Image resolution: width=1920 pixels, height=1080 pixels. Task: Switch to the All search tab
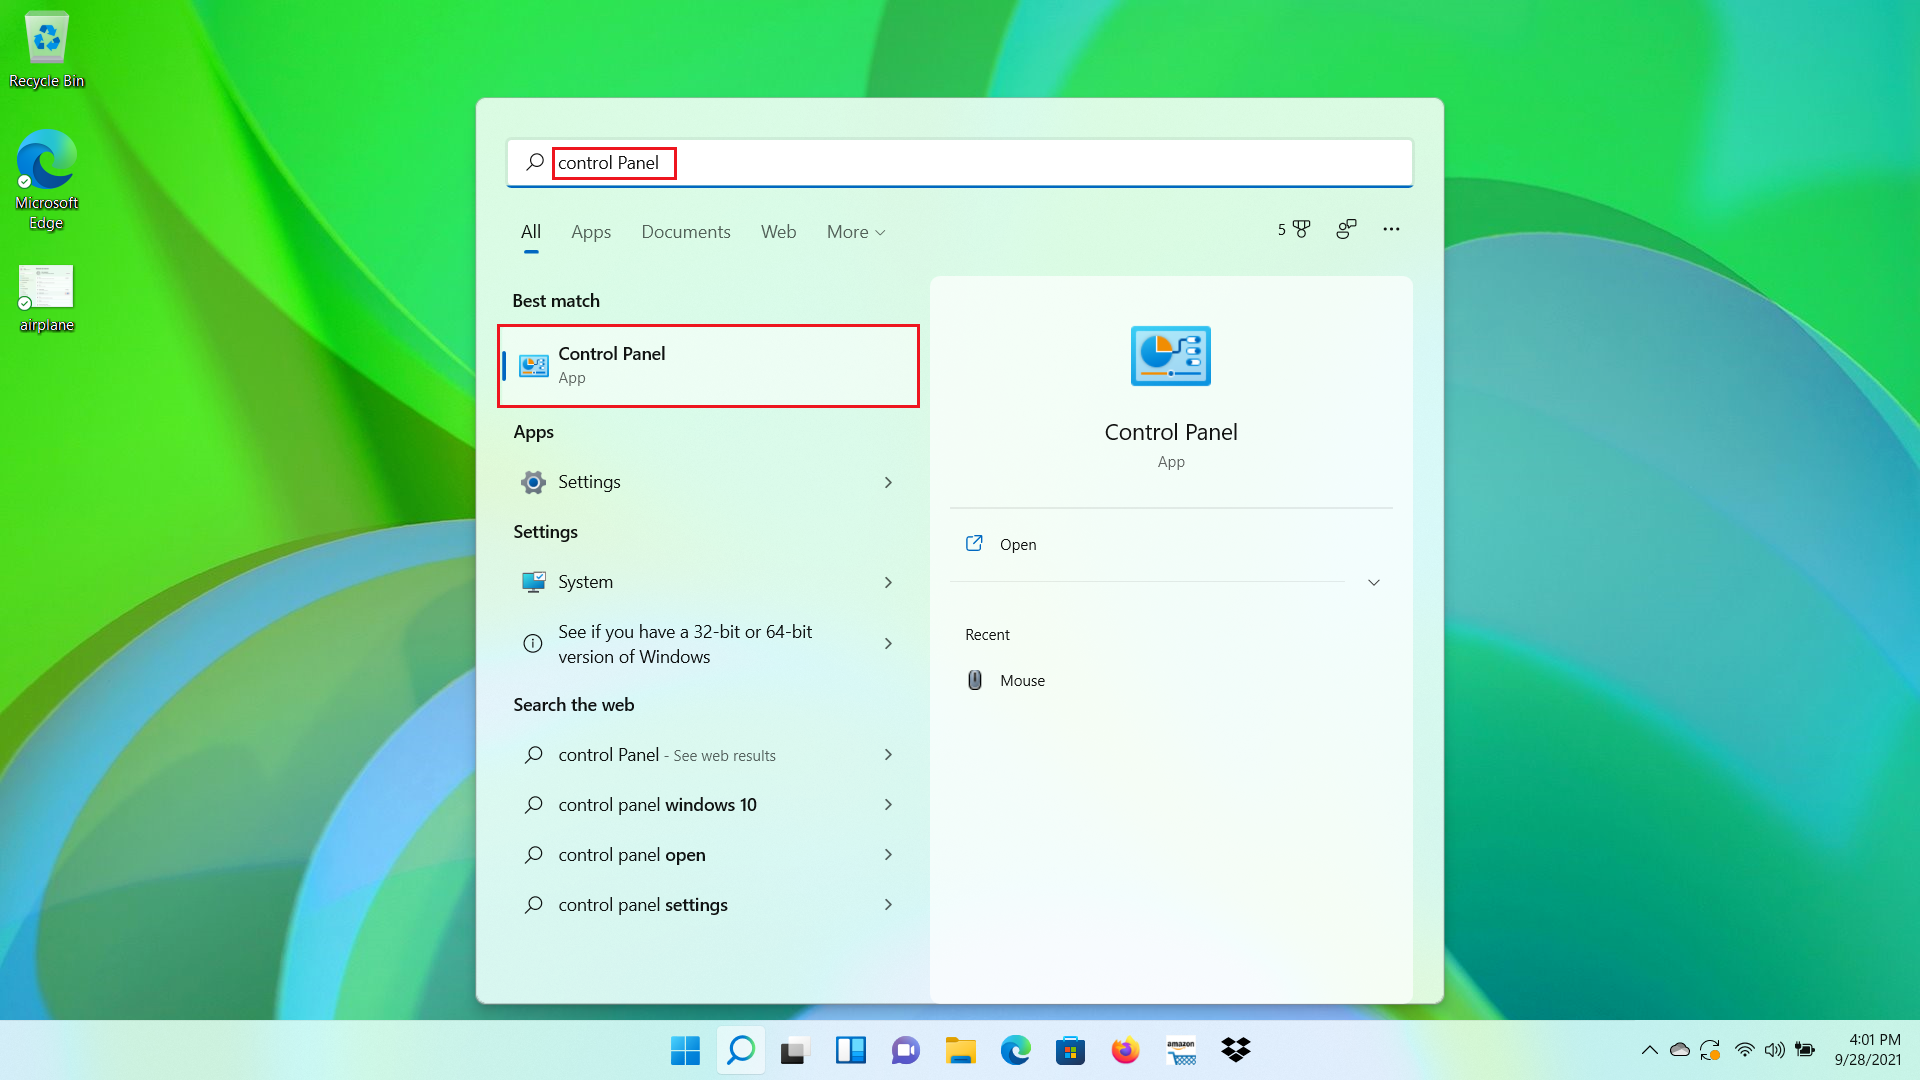[531, 232]
